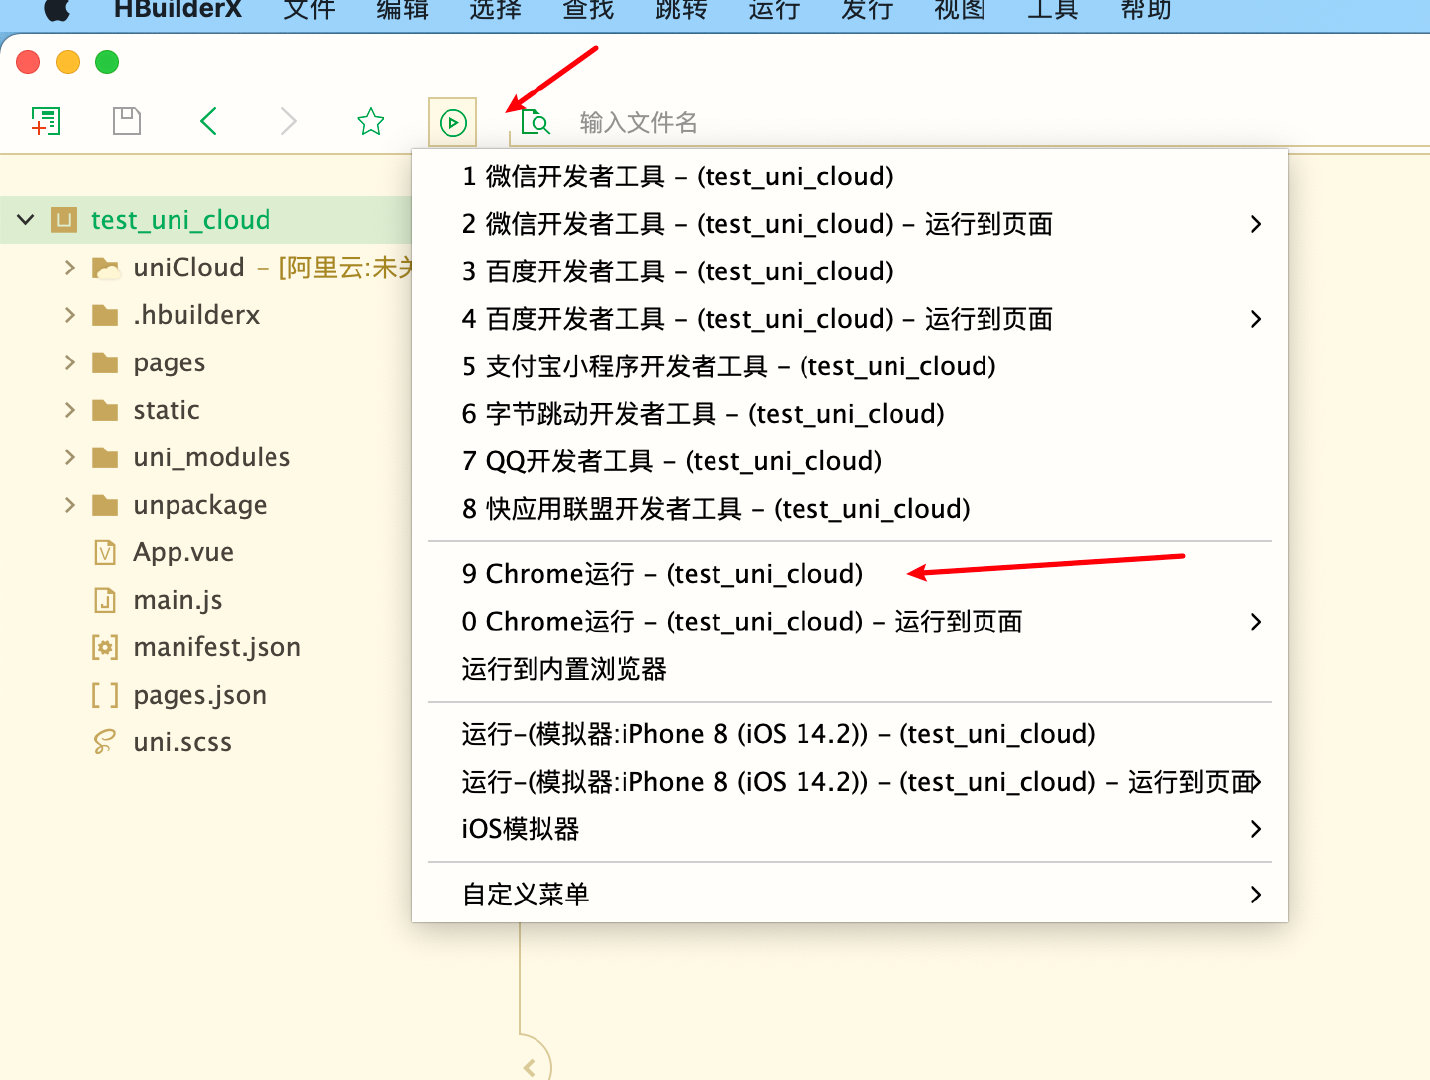This screenshot has width=1430, height=1080.
Task: Choose 4 百度开发者工具 运行到页面
Action: [850, 319]
